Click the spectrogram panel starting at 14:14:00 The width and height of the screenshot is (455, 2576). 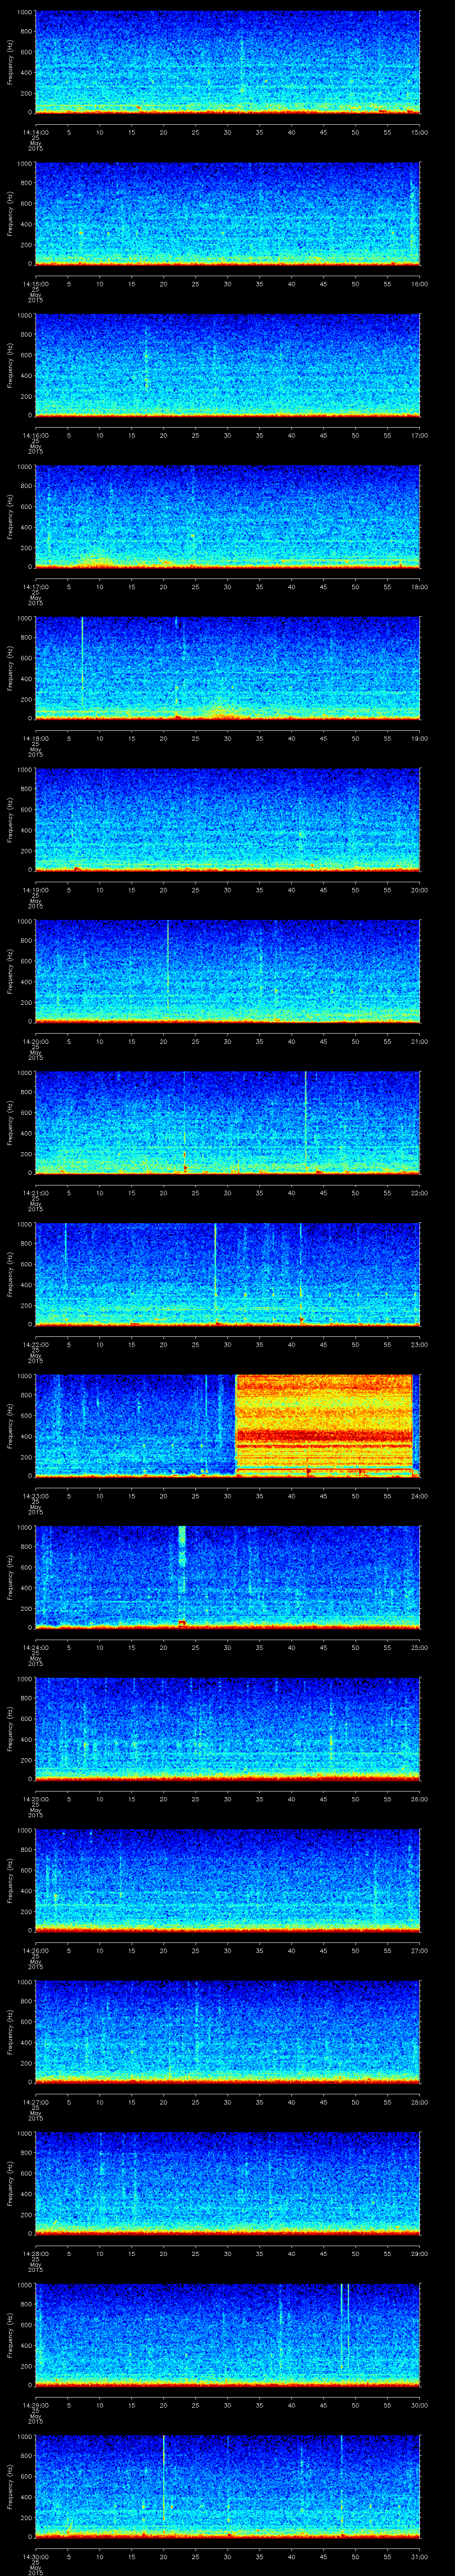coord(227,62)
